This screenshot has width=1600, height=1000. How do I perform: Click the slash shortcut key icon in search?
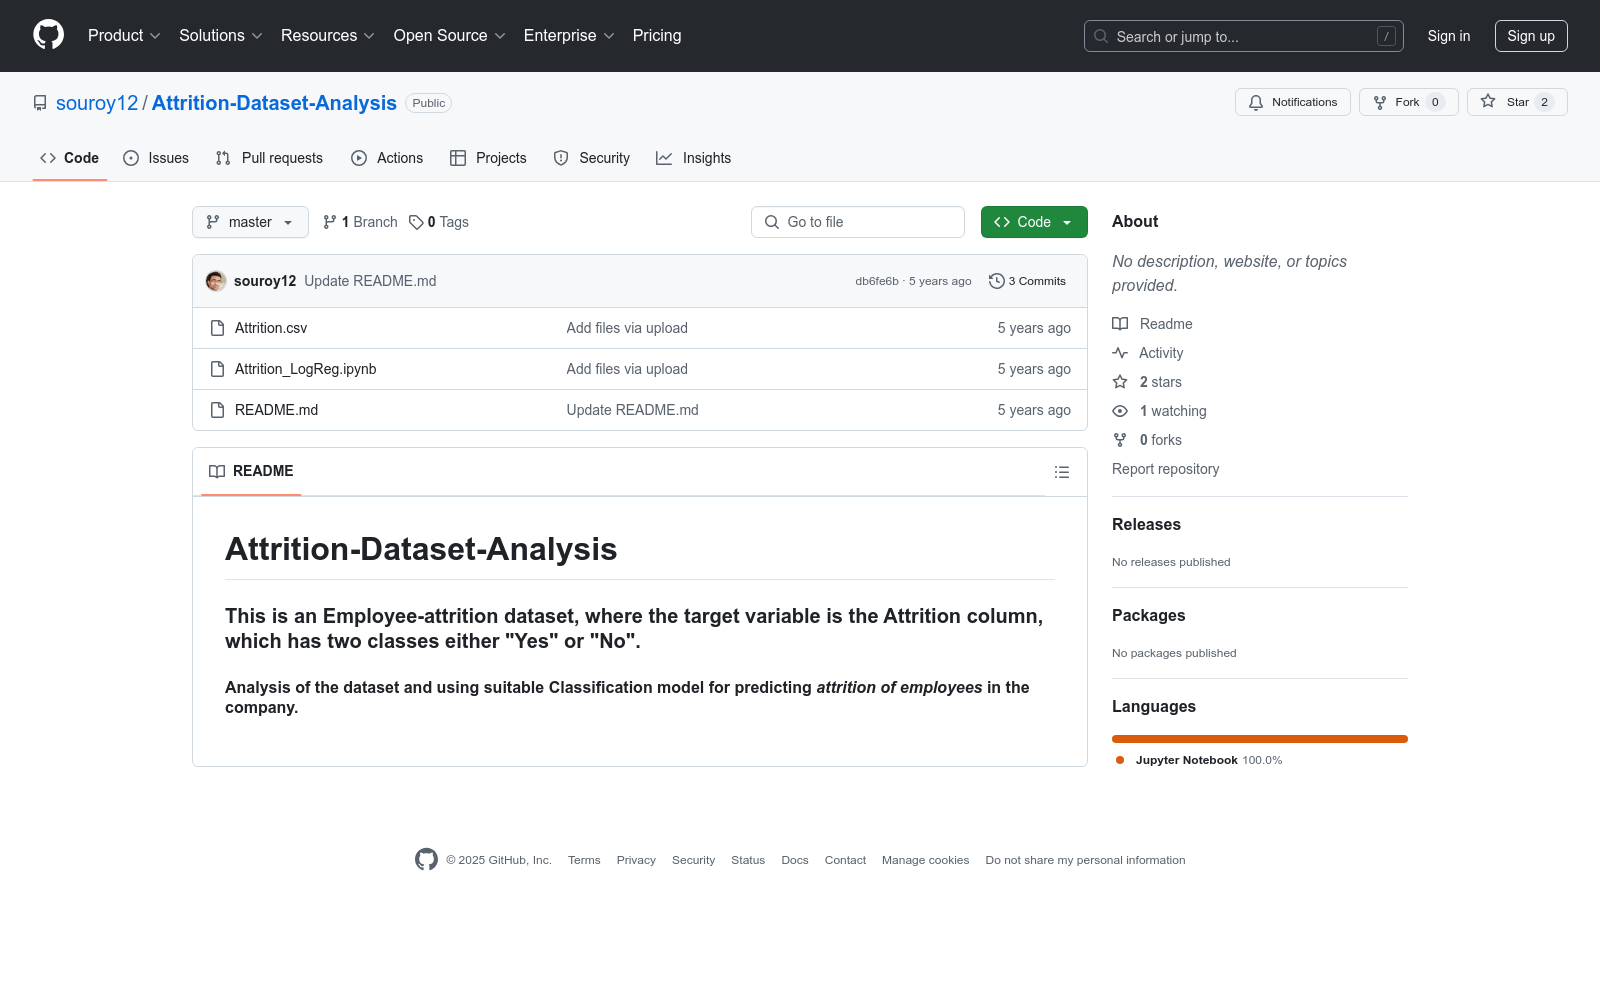pyautogui.click(x=1386, y=36)
